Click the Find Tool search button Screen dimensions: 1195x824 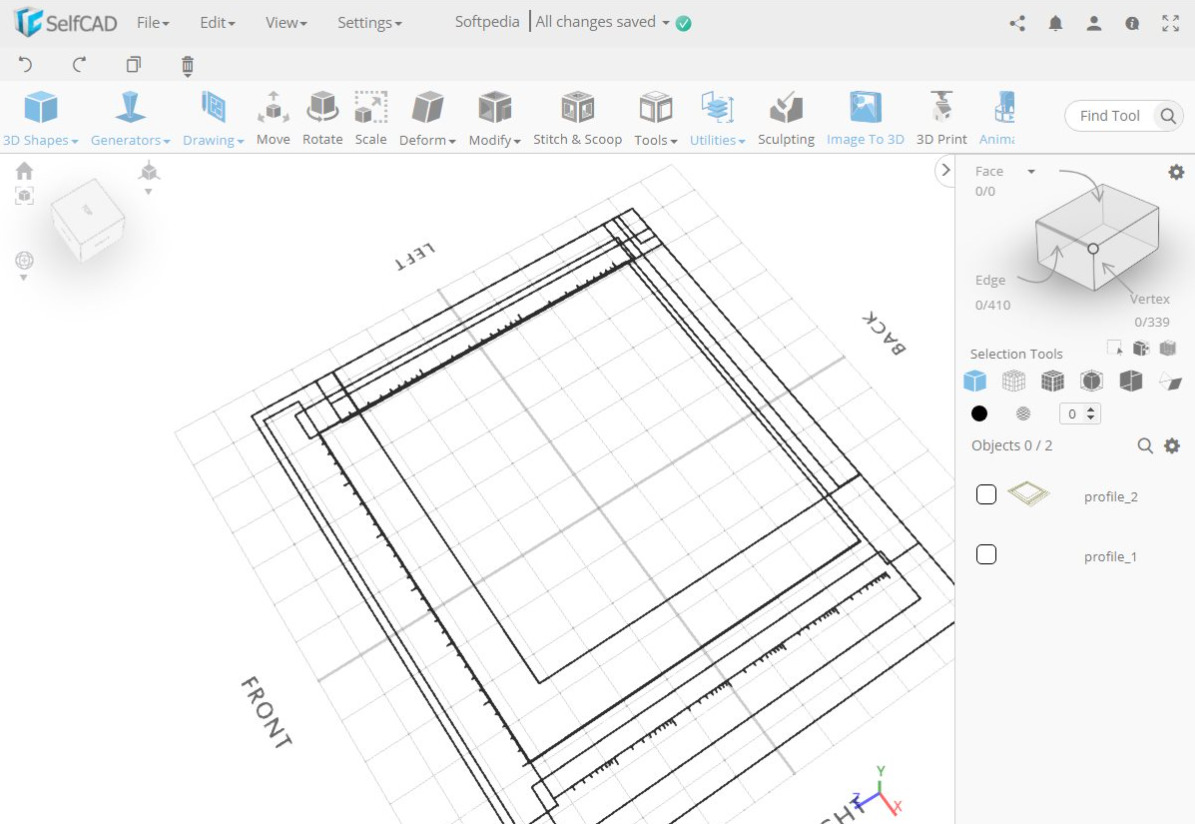1167,116
